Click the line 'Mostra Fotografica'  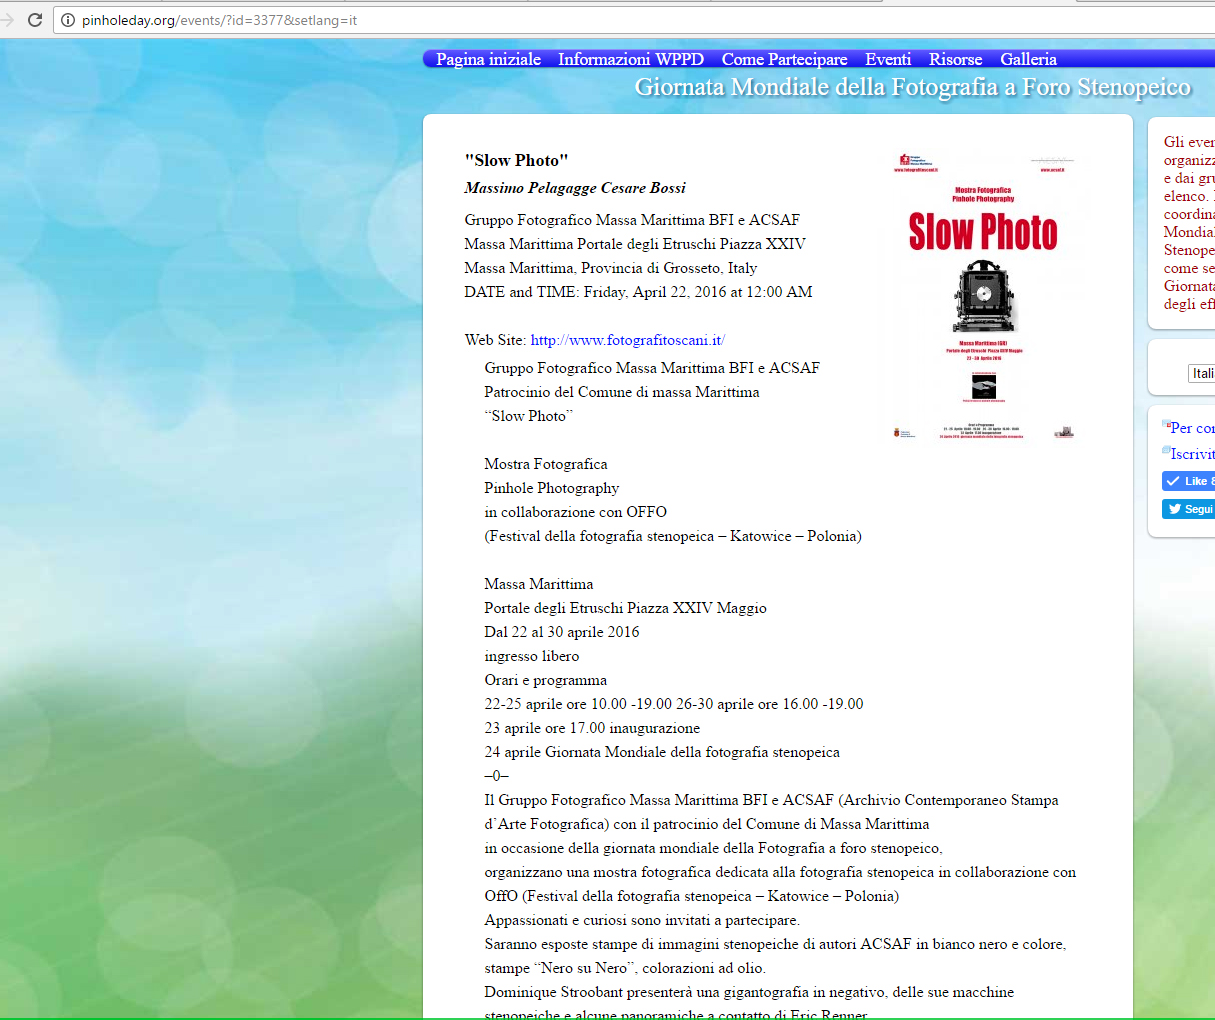click(546, 464)
